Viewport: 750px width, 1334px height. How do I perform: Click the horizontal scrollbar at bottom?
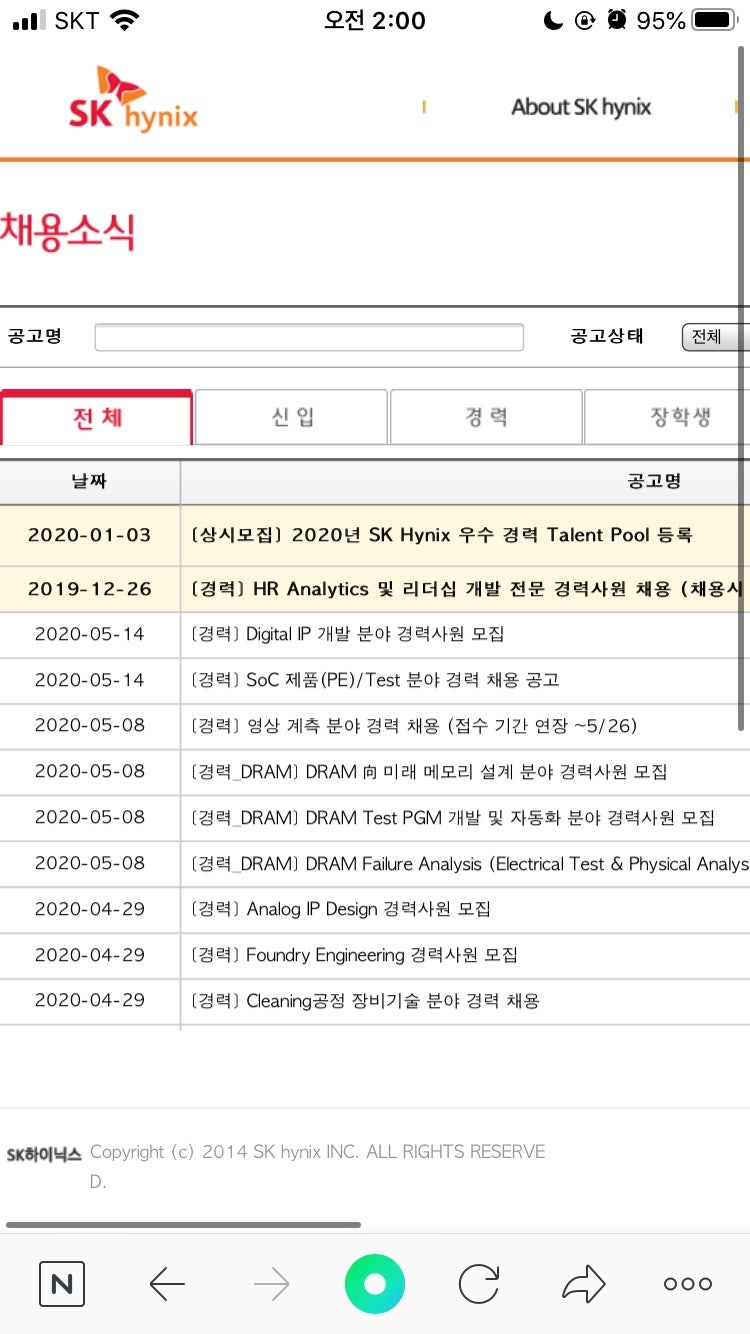tap(183, 1224)
